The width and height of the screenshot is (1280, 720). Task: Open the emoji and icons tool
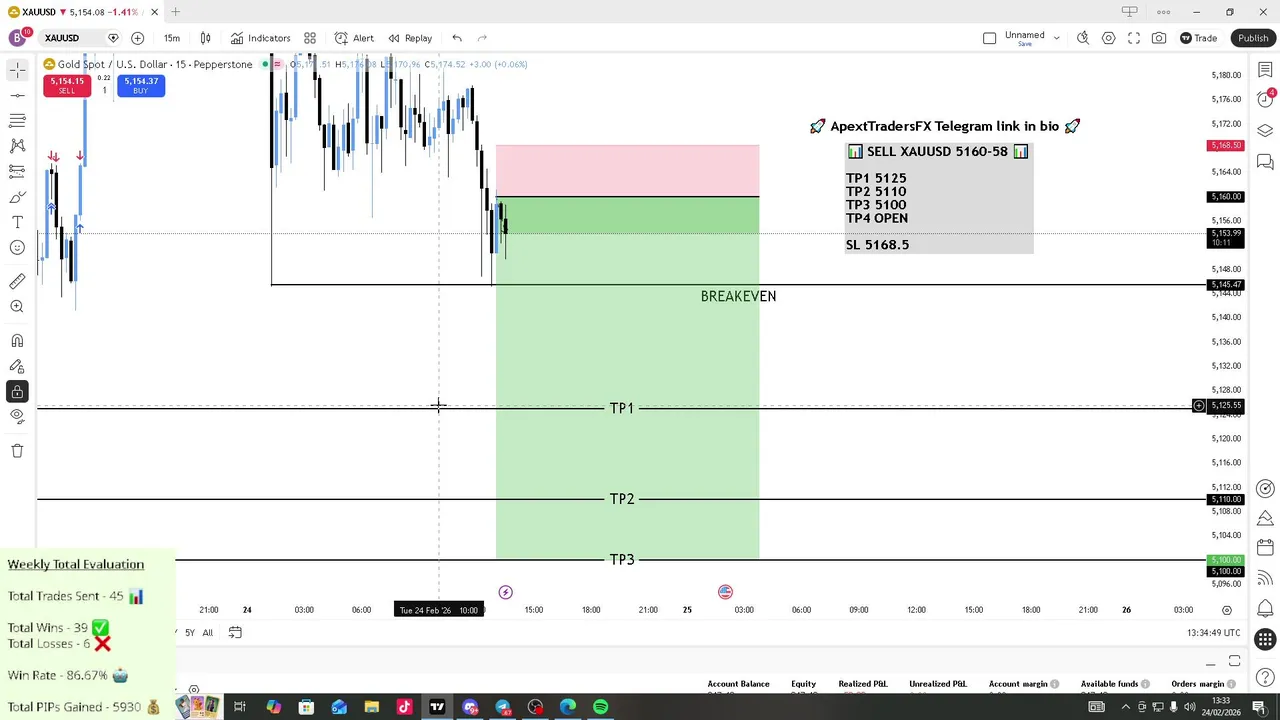coord(17,247)
